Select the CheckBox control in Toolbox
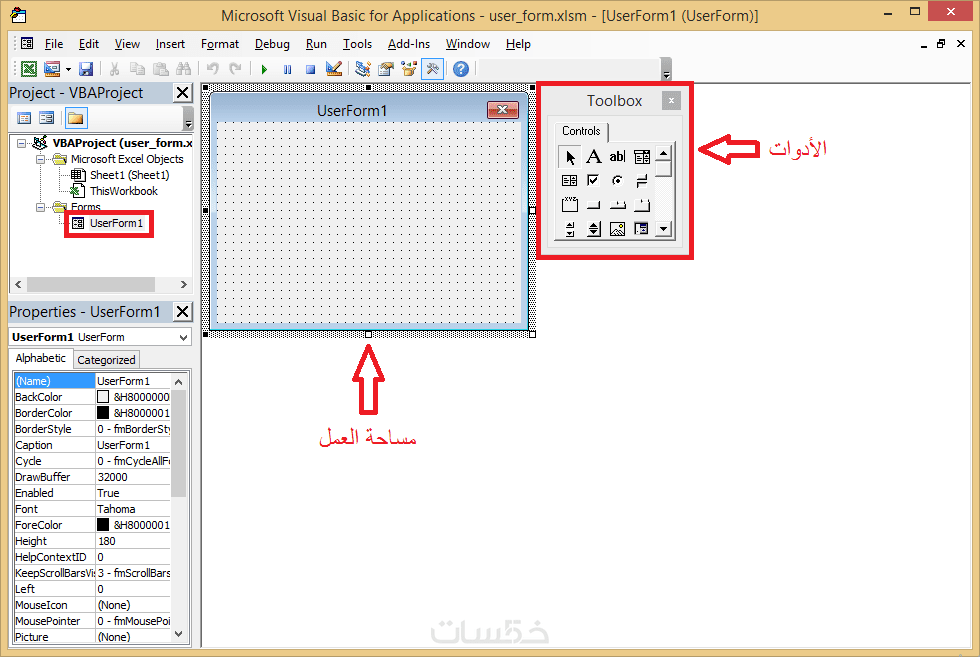This screenshot has width=980, height=657. (593, 181)
